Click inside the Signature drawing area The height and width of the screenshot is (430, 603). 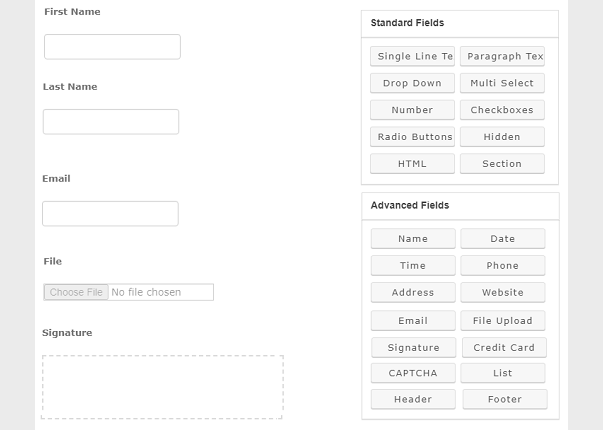tap(162, 387)
